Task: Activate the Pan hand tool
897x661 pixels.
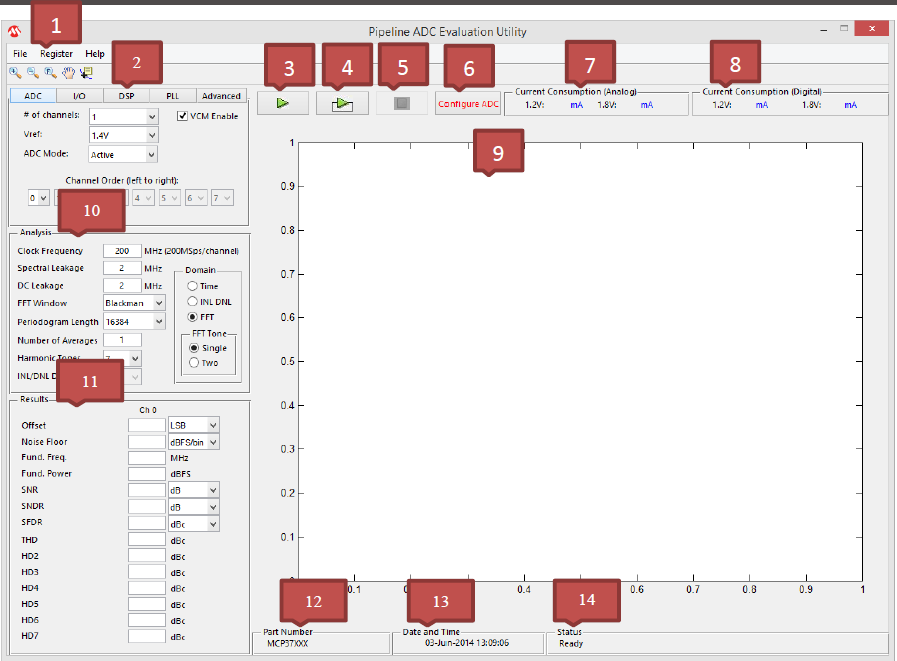Action: click(68, 72)
